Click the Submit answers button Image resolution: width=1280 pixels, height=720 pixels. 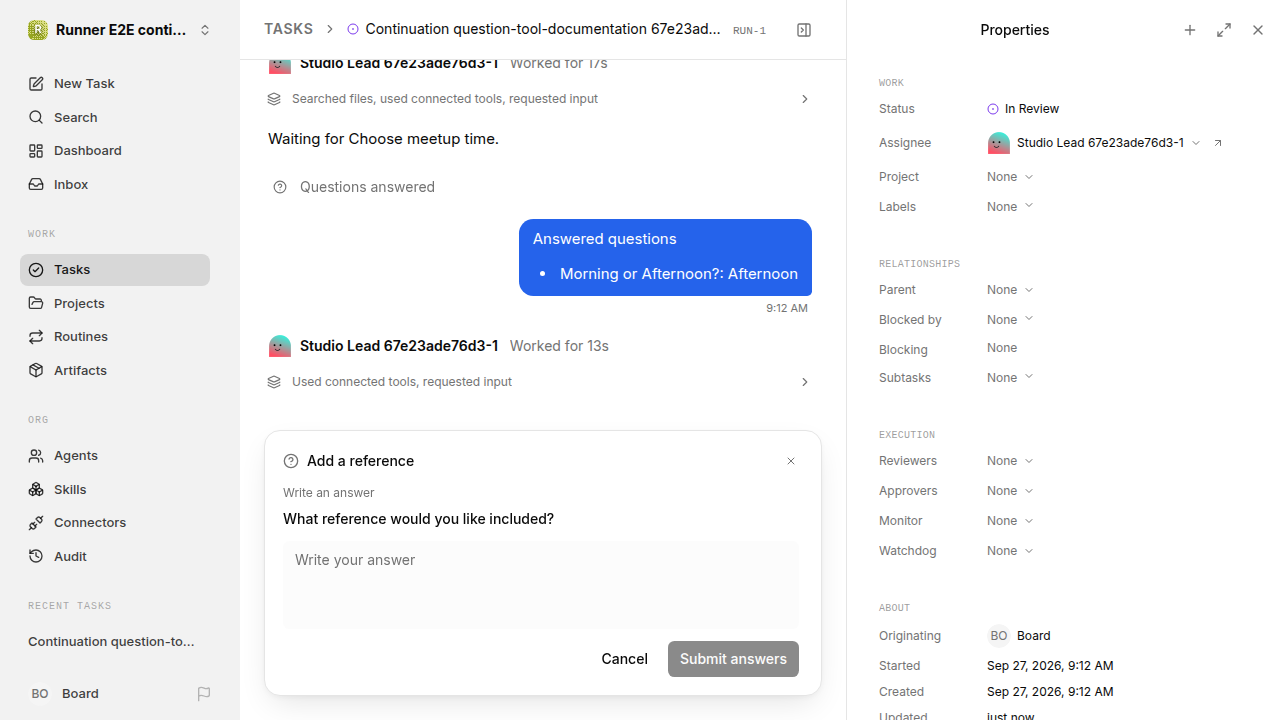tap(733, 659)
